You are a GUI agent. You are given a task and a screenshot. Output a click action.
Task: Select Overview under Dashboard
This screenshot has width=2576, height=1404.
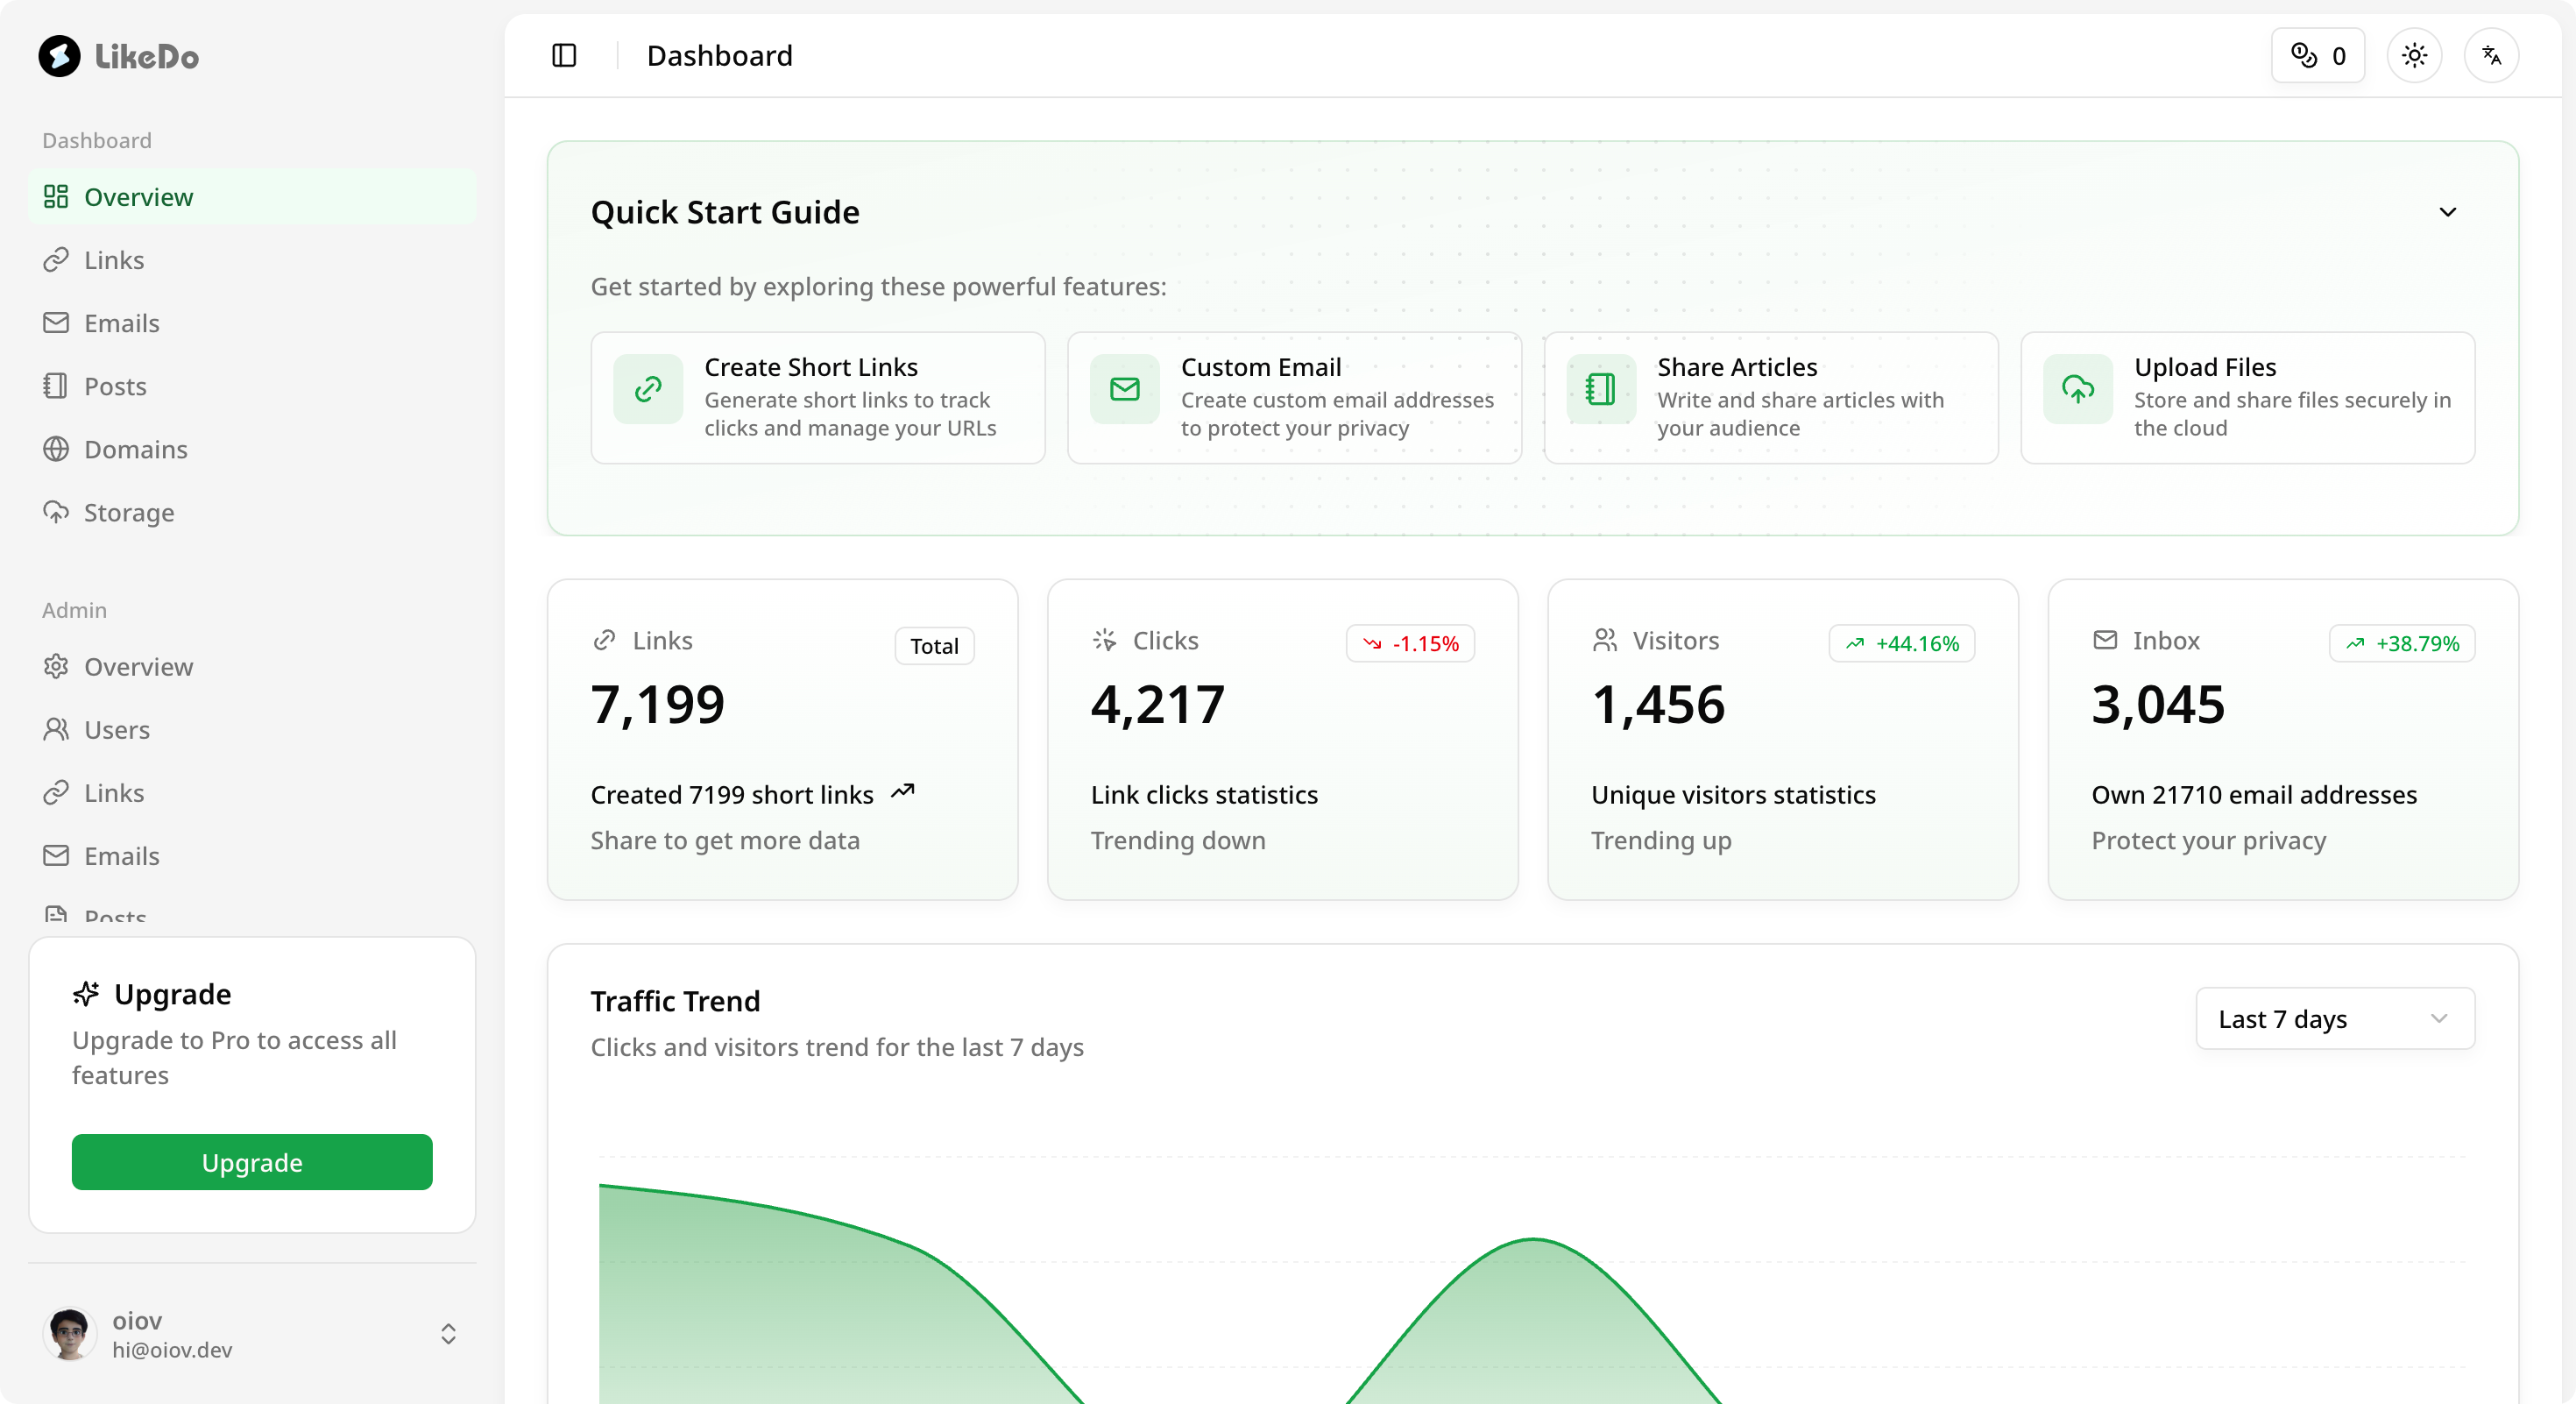pyautogui.click(x=139, y=197)
